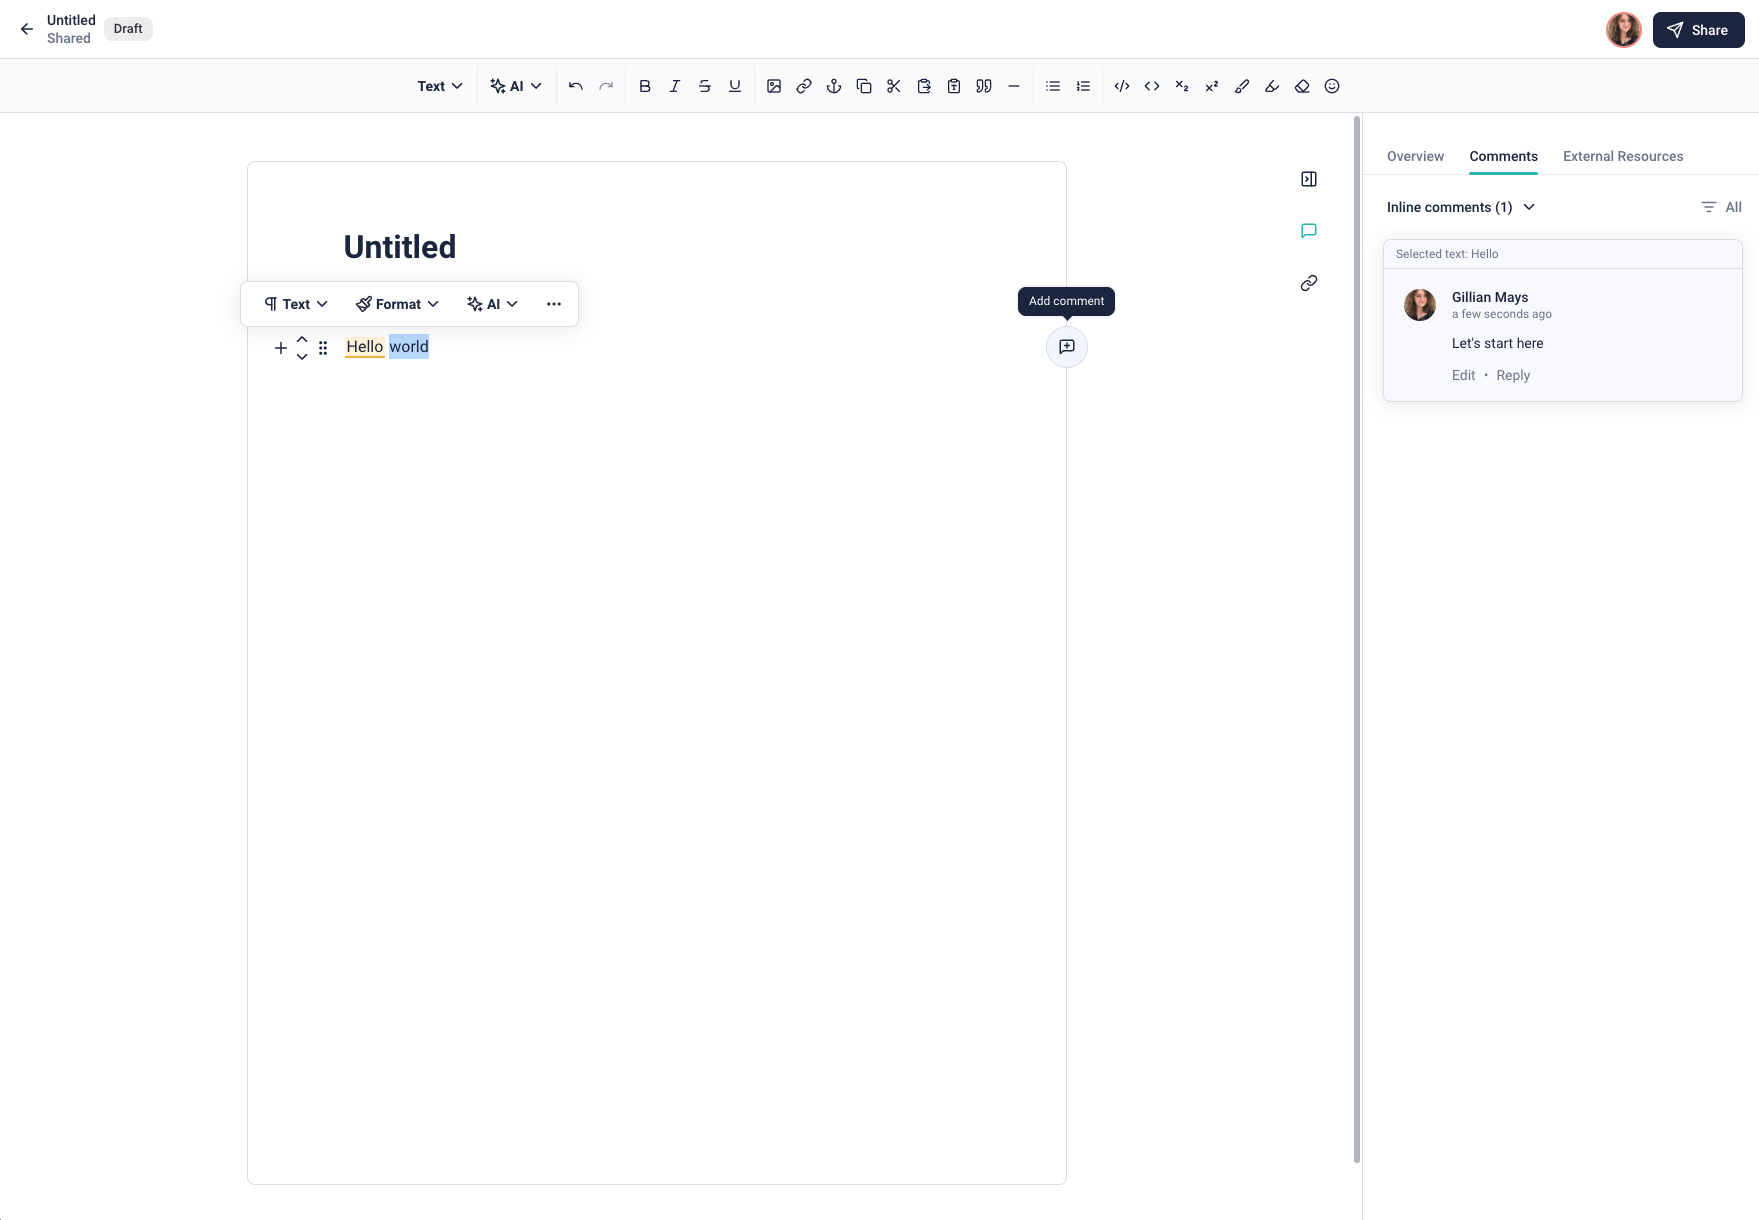This screenshot has height=1220, width=1759.
Task: Go back using the arrow beside Untitled
Action: tap(27, 29)
